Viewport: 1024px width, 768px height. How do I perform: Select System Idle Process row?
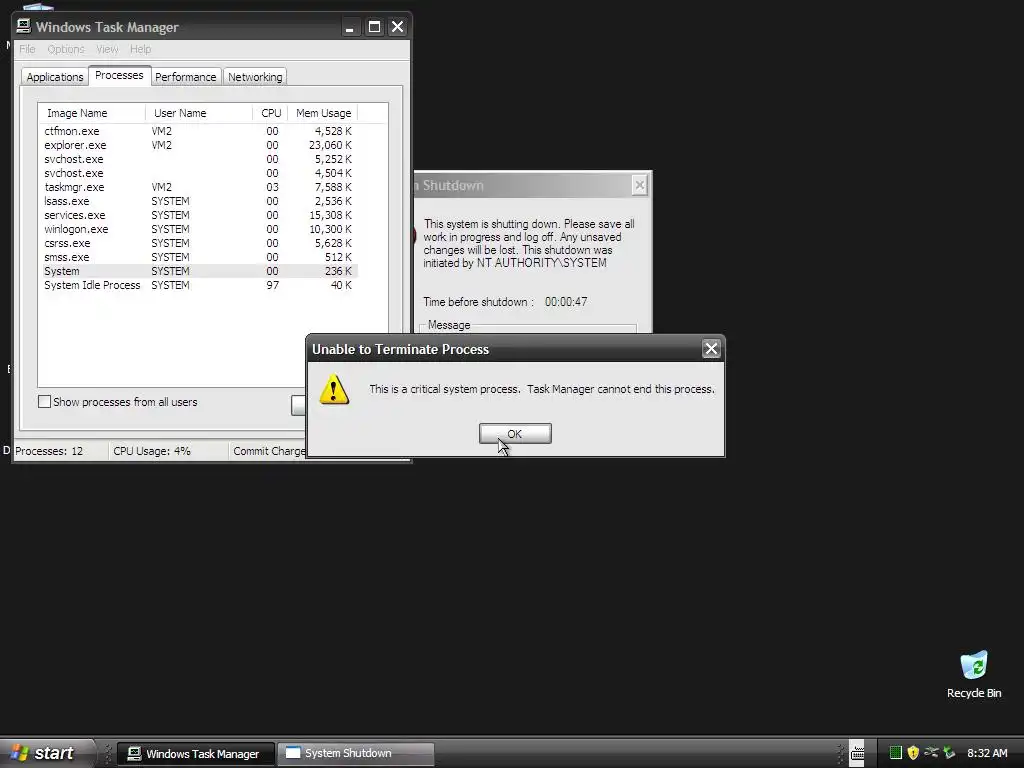point(199,285)
